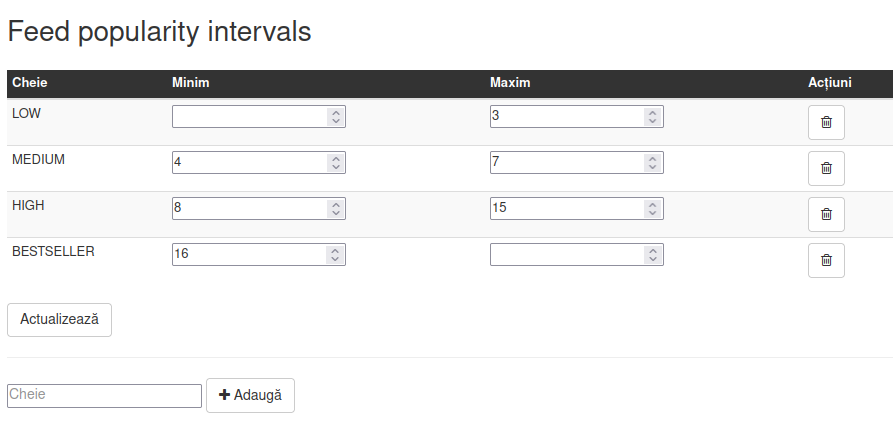
Task: Delete the LOW interval row
Action: (x=826, y=122)
